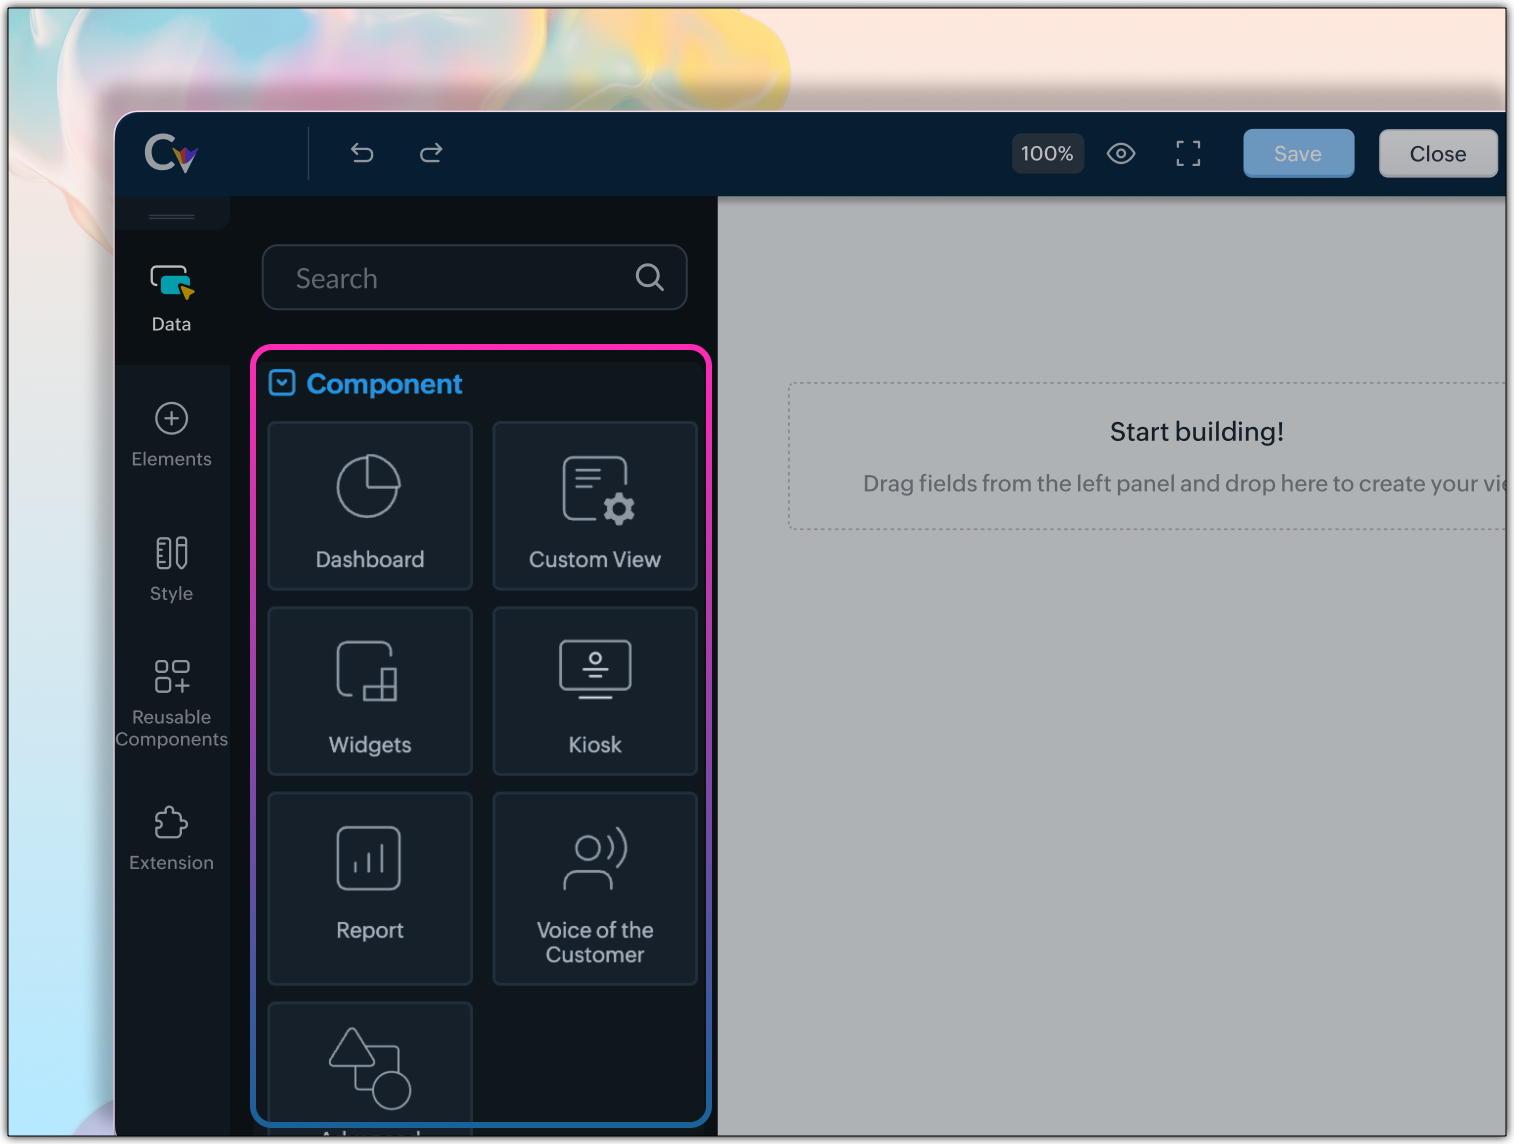The width and height of the screenshot is (1514, 1144).
Task: Toggle preview with the eye icon
Action: click(1121, 153)
